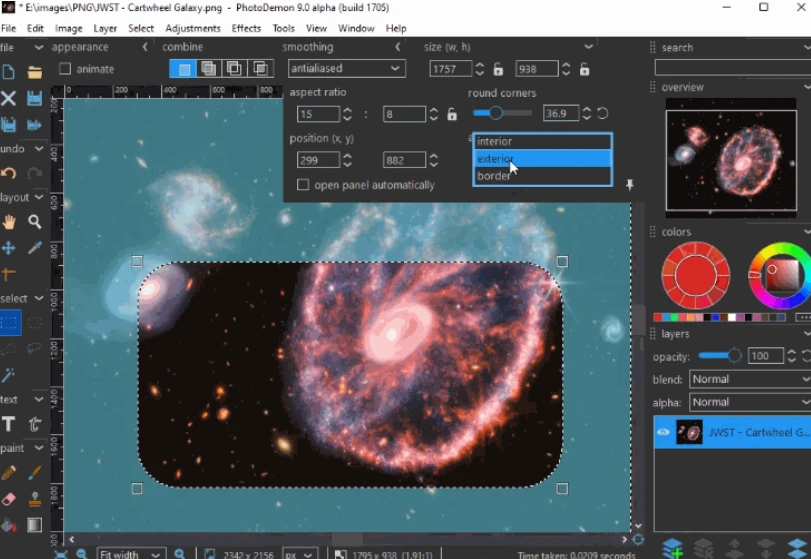This screenshot has width=811, height=559.
Task: Select the Move layer tool
Action: (x=9, y=248)
